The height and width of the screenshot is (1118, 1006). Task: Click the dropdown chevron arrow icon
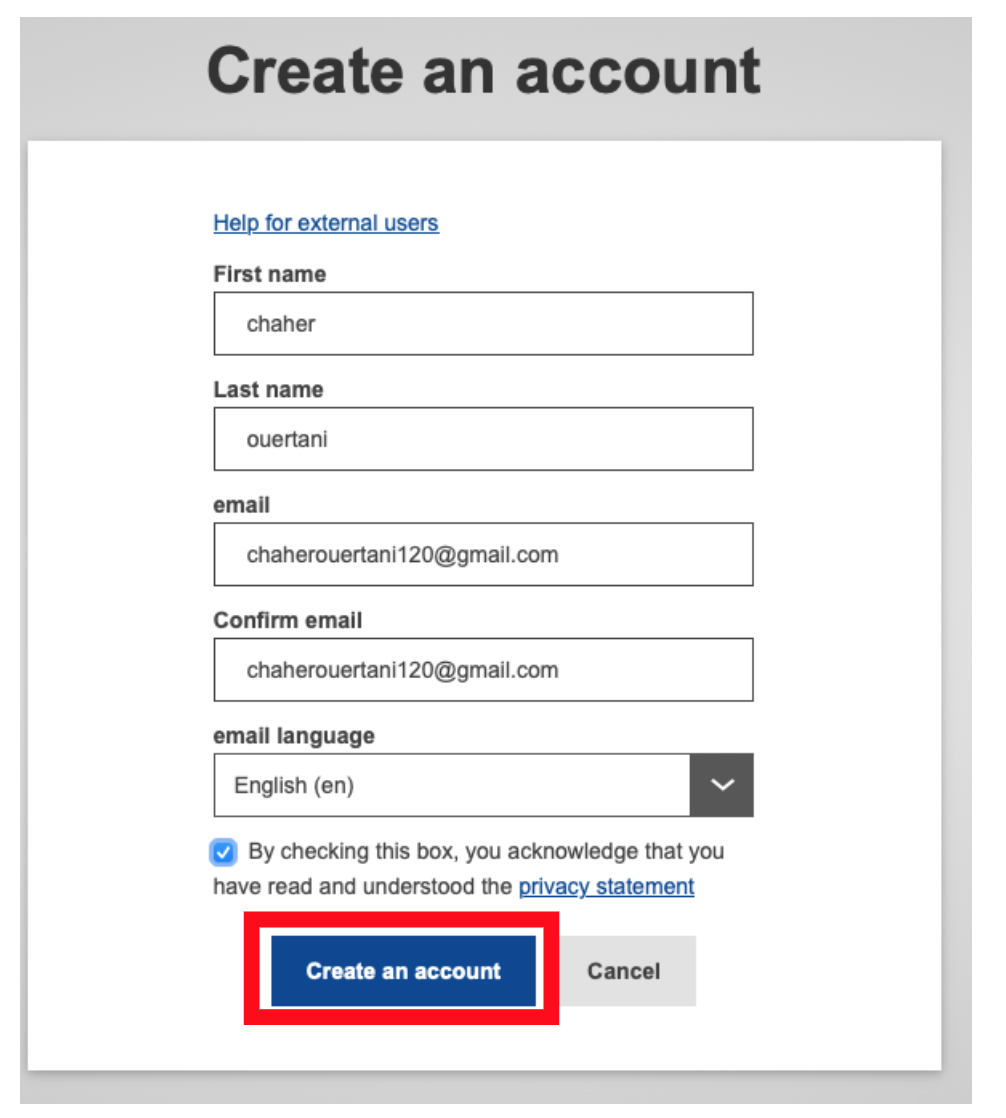click(x=721, y=785)
